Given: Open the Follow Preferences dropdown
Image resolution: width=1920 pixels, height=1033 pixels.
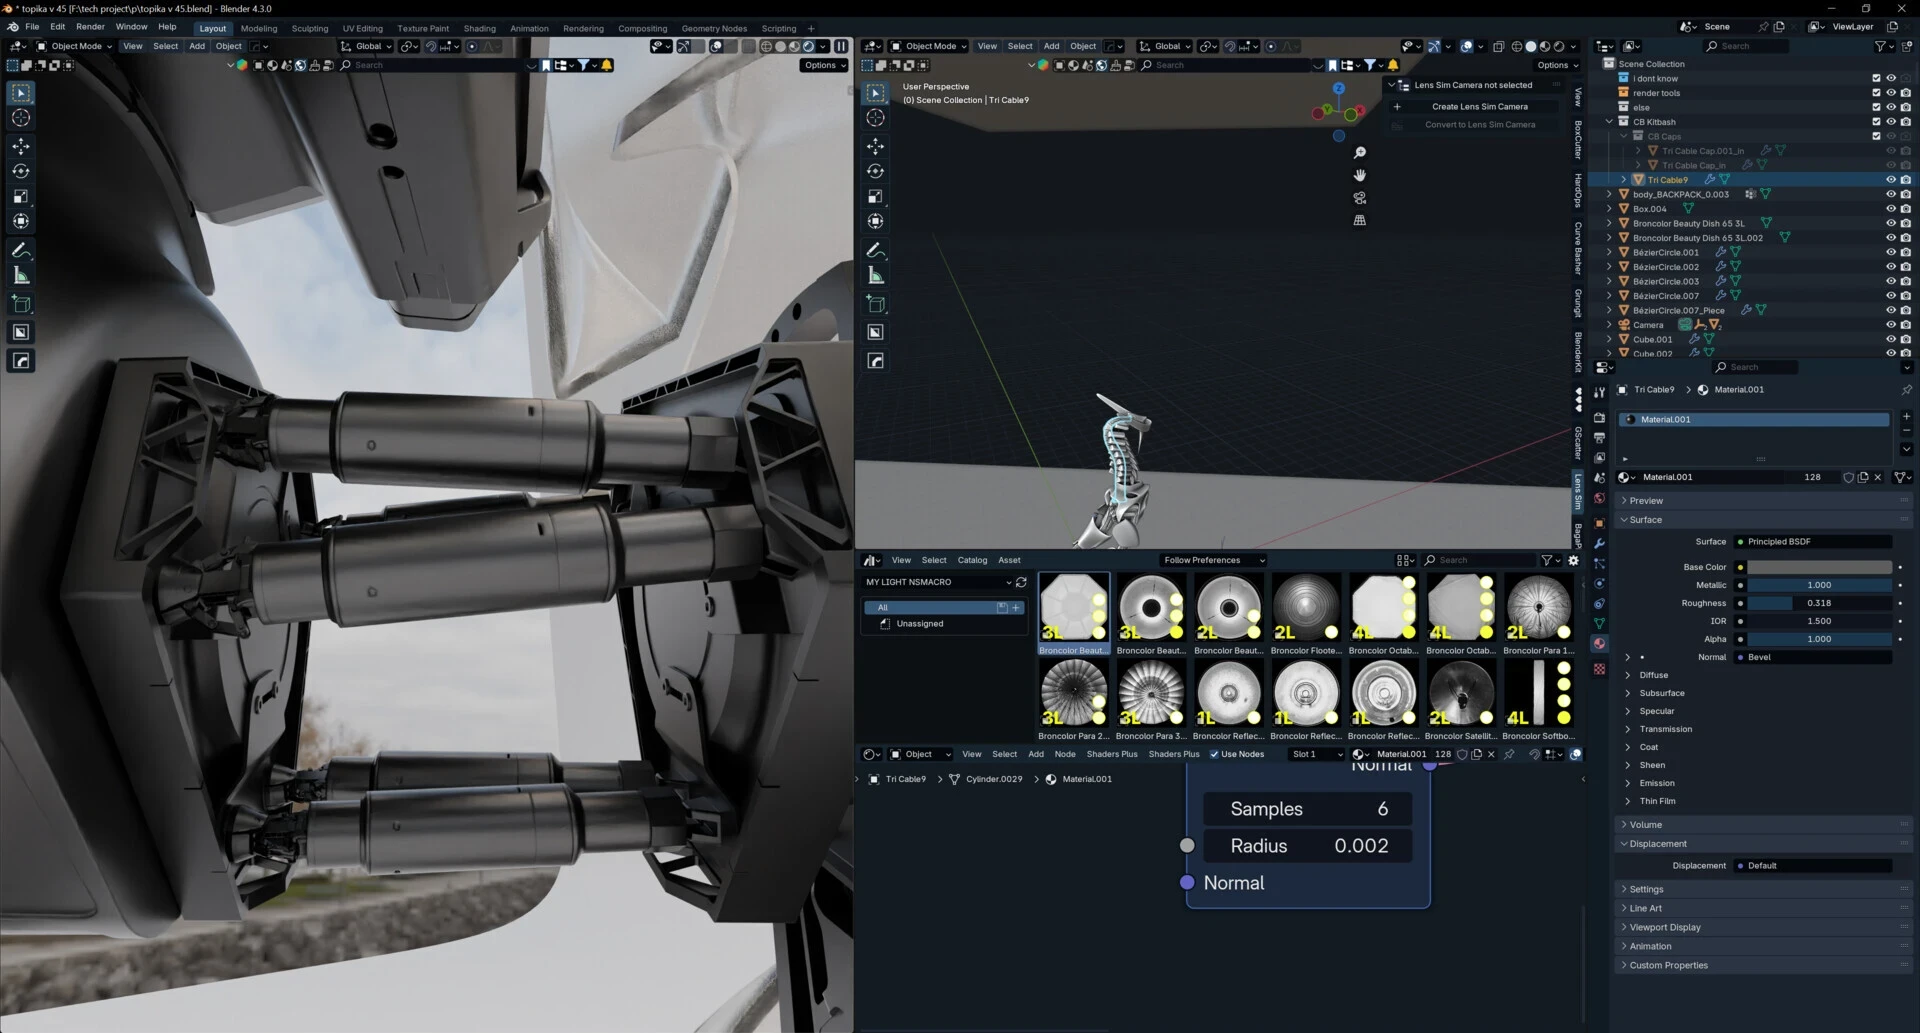Looking at the screenshot, I should pos(1213,560).
